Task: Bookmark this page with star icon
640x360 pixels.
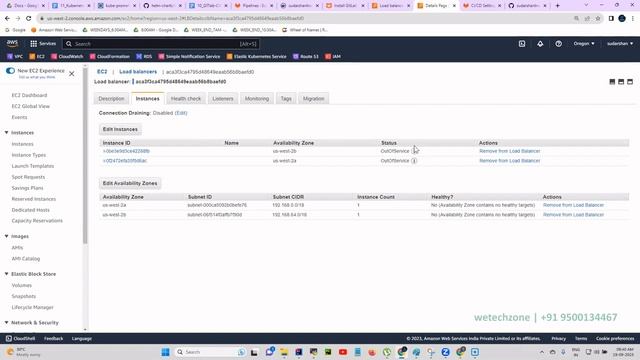Action: point(598,18)
